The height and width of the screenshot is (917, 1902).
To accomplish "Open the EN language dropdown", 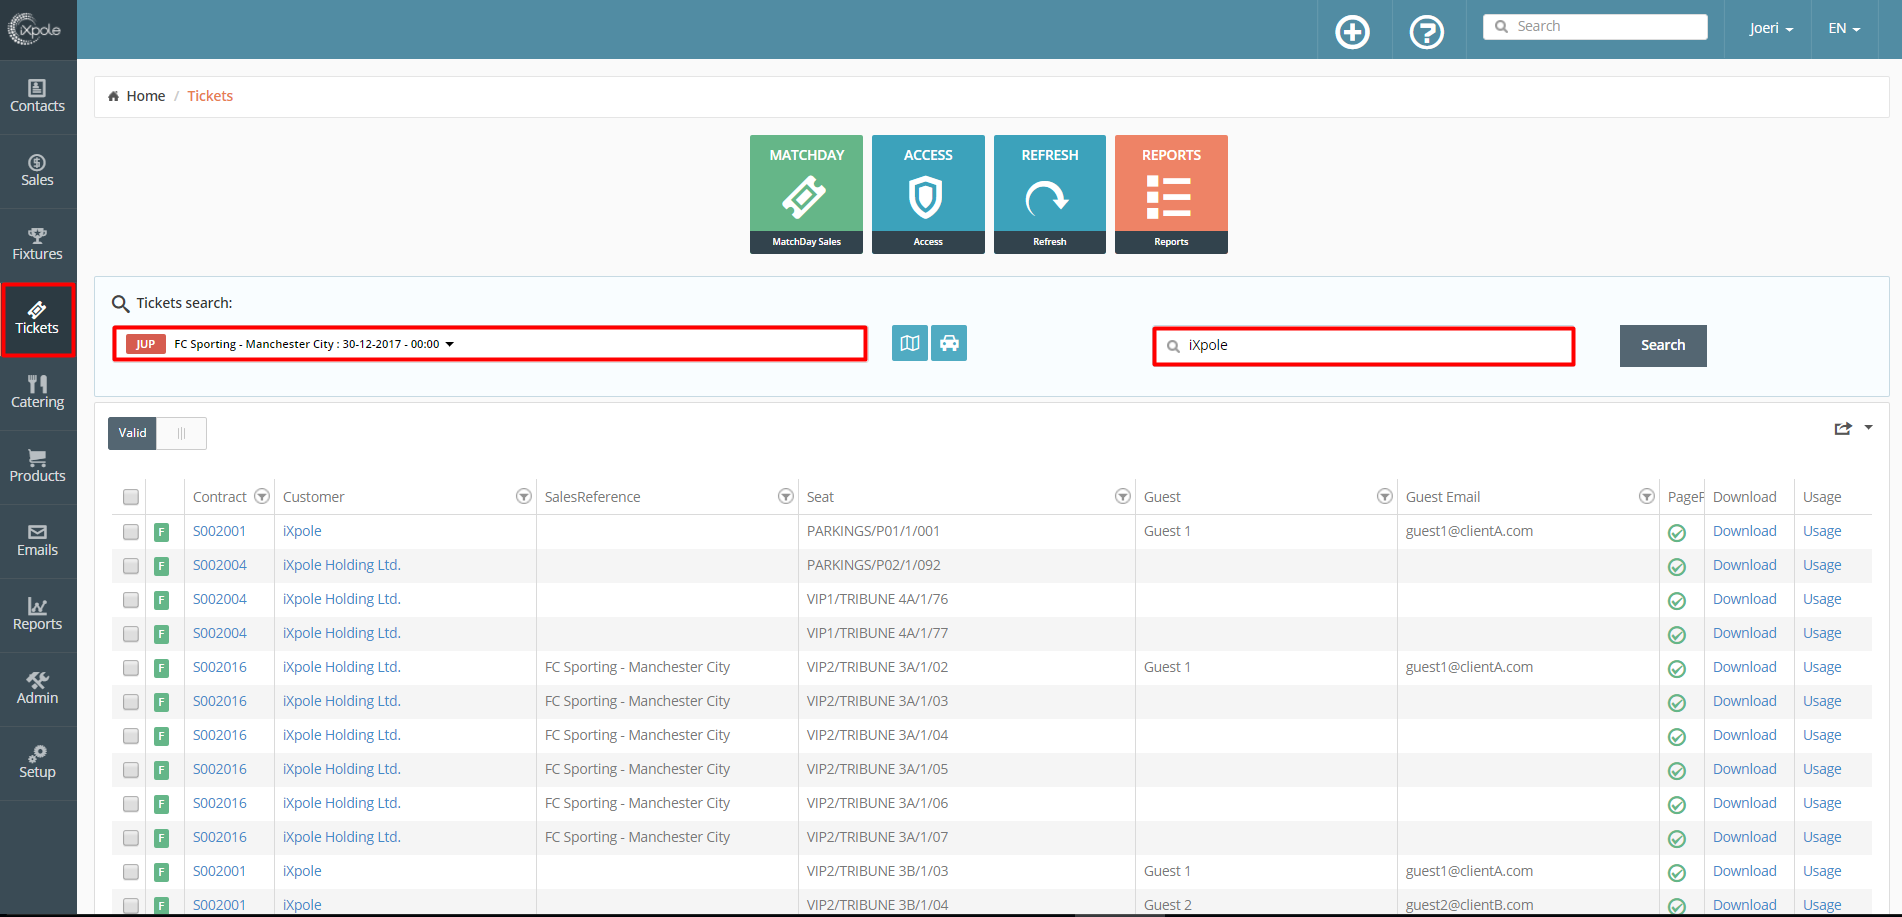I will pyautogui.click(x=1844, y=28).
